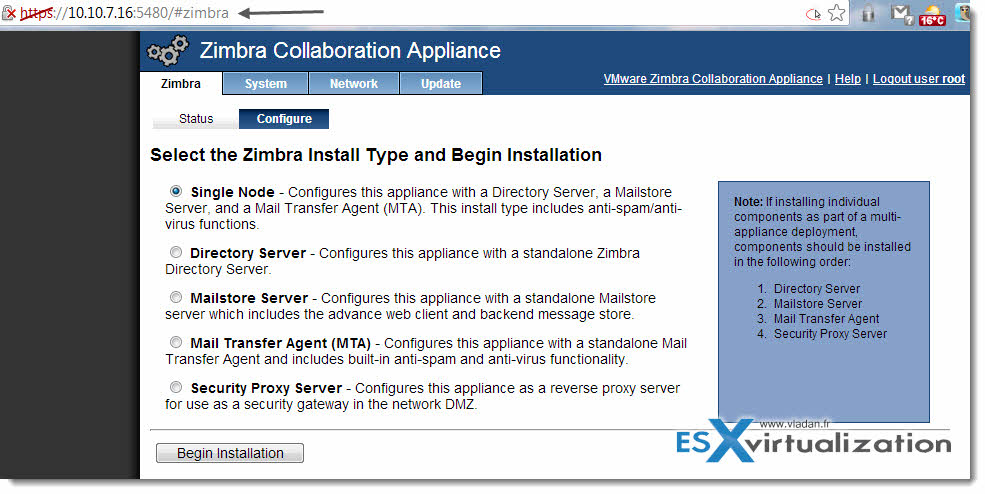Viewport: 985px width, 494px height.
Task: Choose Security Proxy Server radio button
Action: 176,387
